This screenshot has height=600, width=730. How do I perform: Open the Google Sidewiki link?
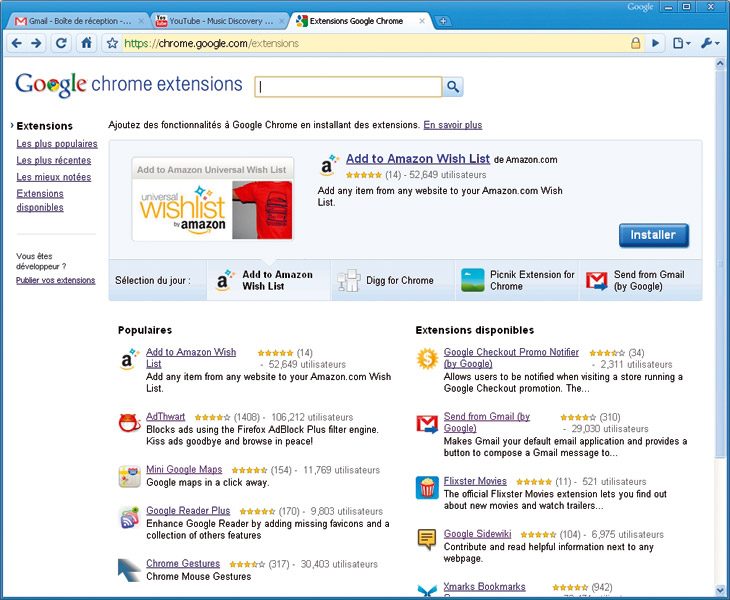click(x=477, y=534)
